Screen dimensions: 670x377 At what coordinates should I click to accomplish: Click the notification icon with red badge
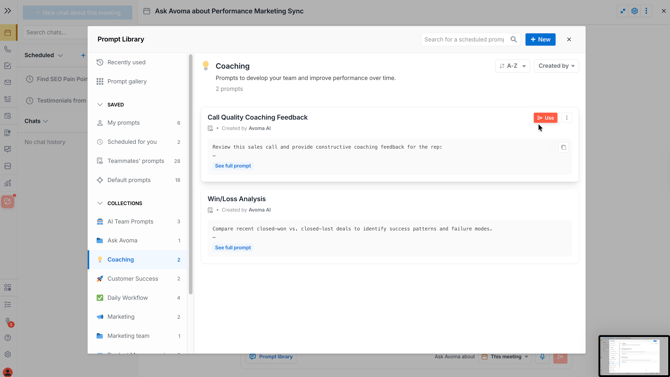coord(9,322)
